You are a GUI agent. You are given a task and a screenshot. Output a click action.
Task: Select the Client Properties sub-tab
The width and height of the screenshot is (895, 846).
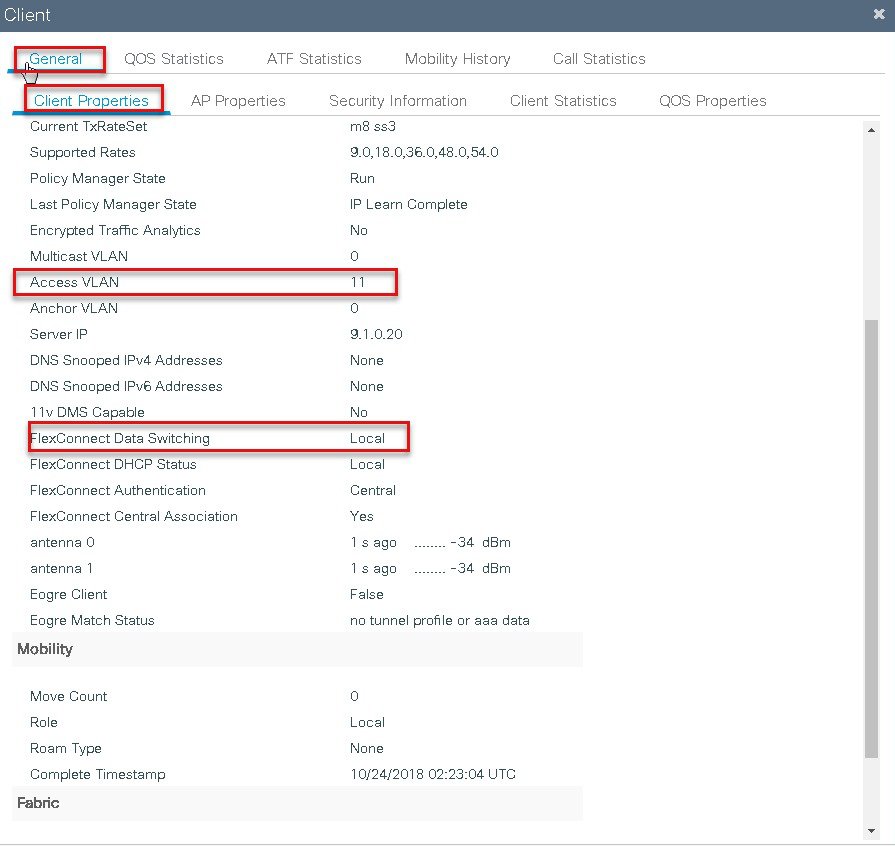point(91,100)
